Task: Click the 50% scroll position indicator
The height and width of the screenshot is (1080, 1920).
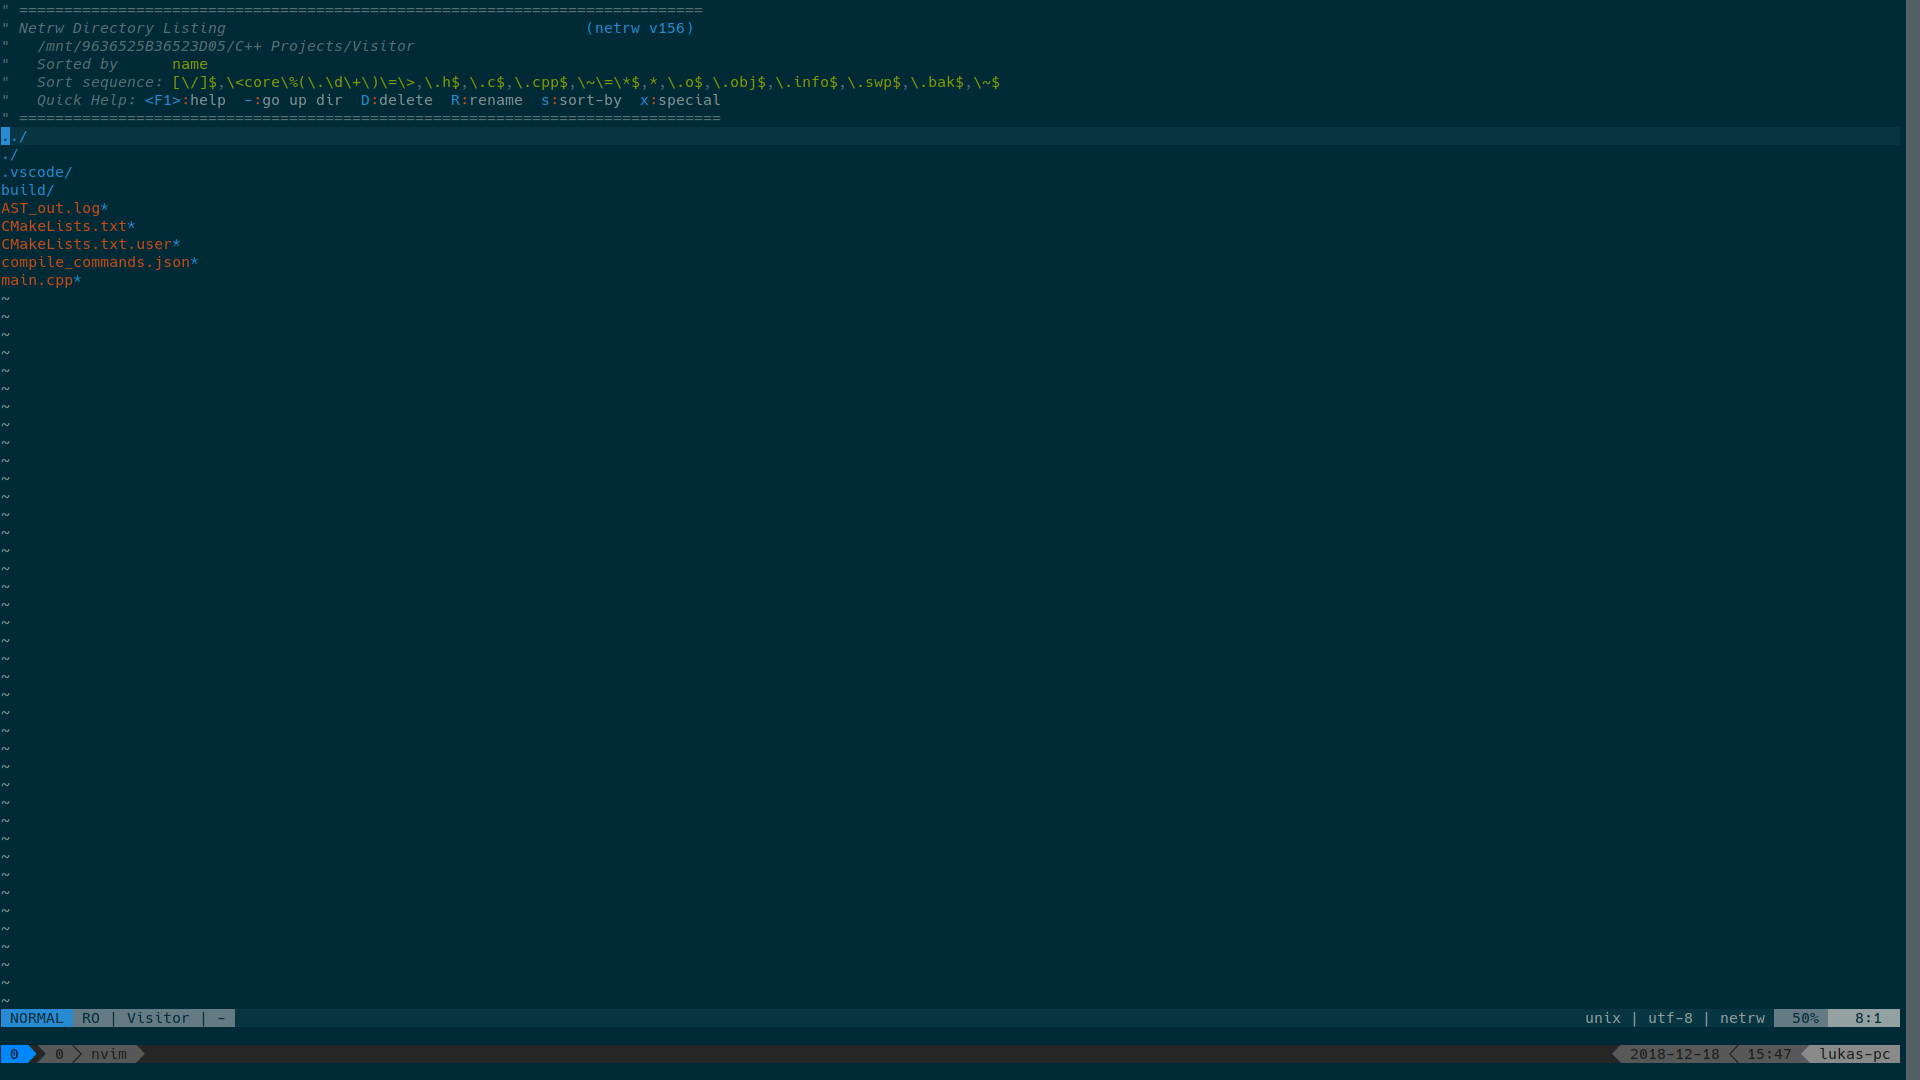Action: click(x=1803, y=1018)
